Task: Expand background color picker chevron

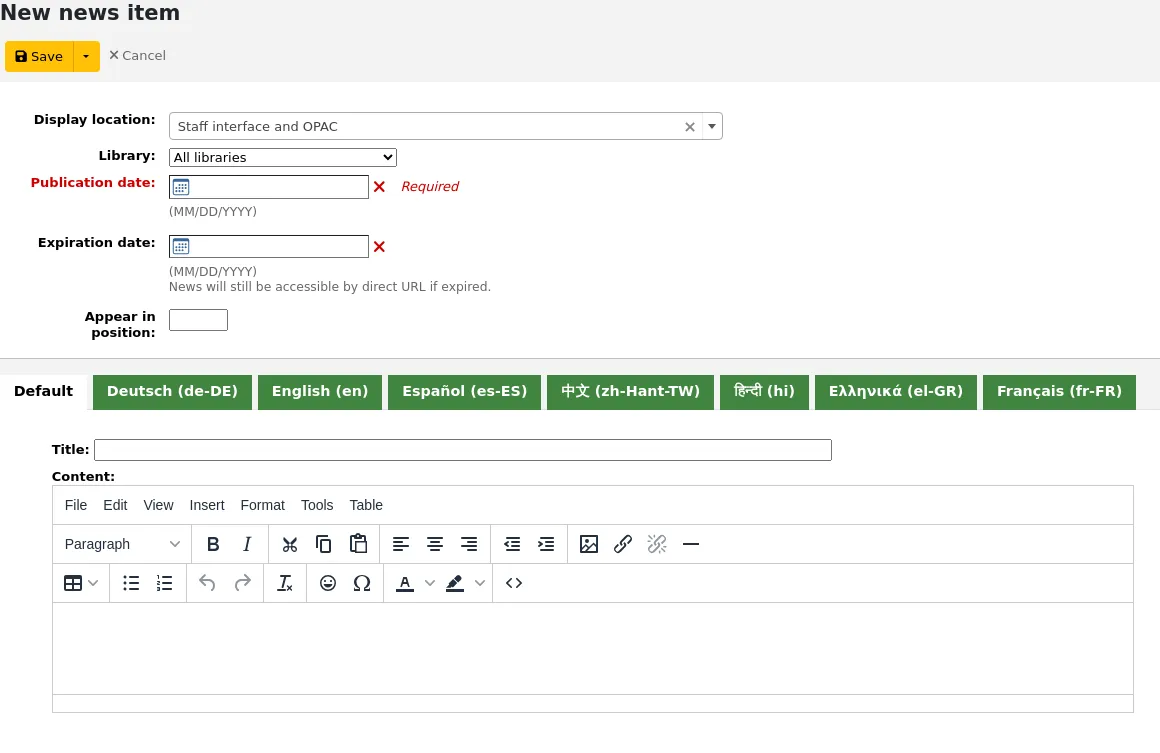Action: (480, 584)
